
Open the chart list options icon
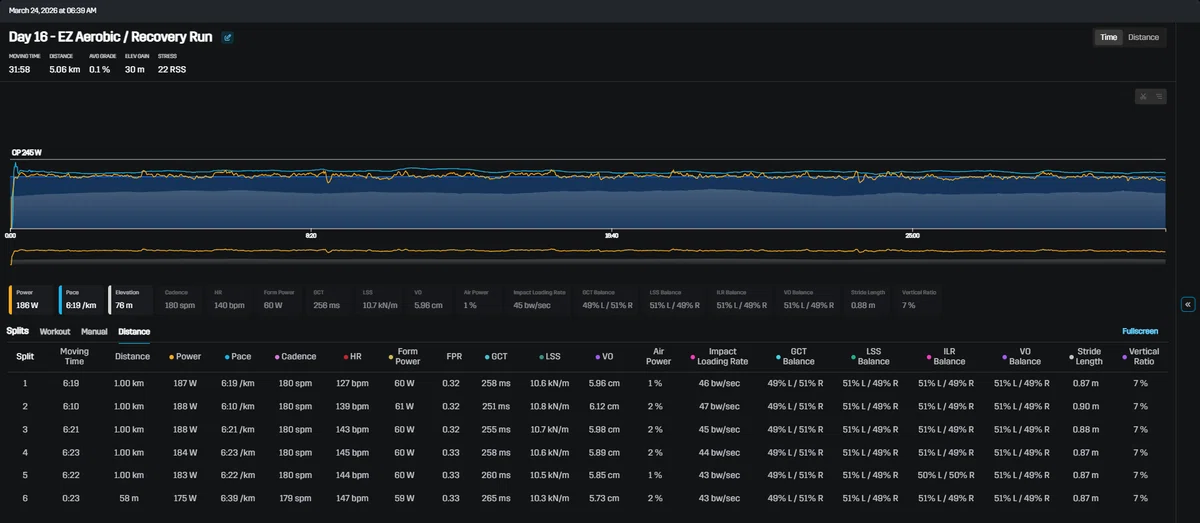[x=1159, y=97]
